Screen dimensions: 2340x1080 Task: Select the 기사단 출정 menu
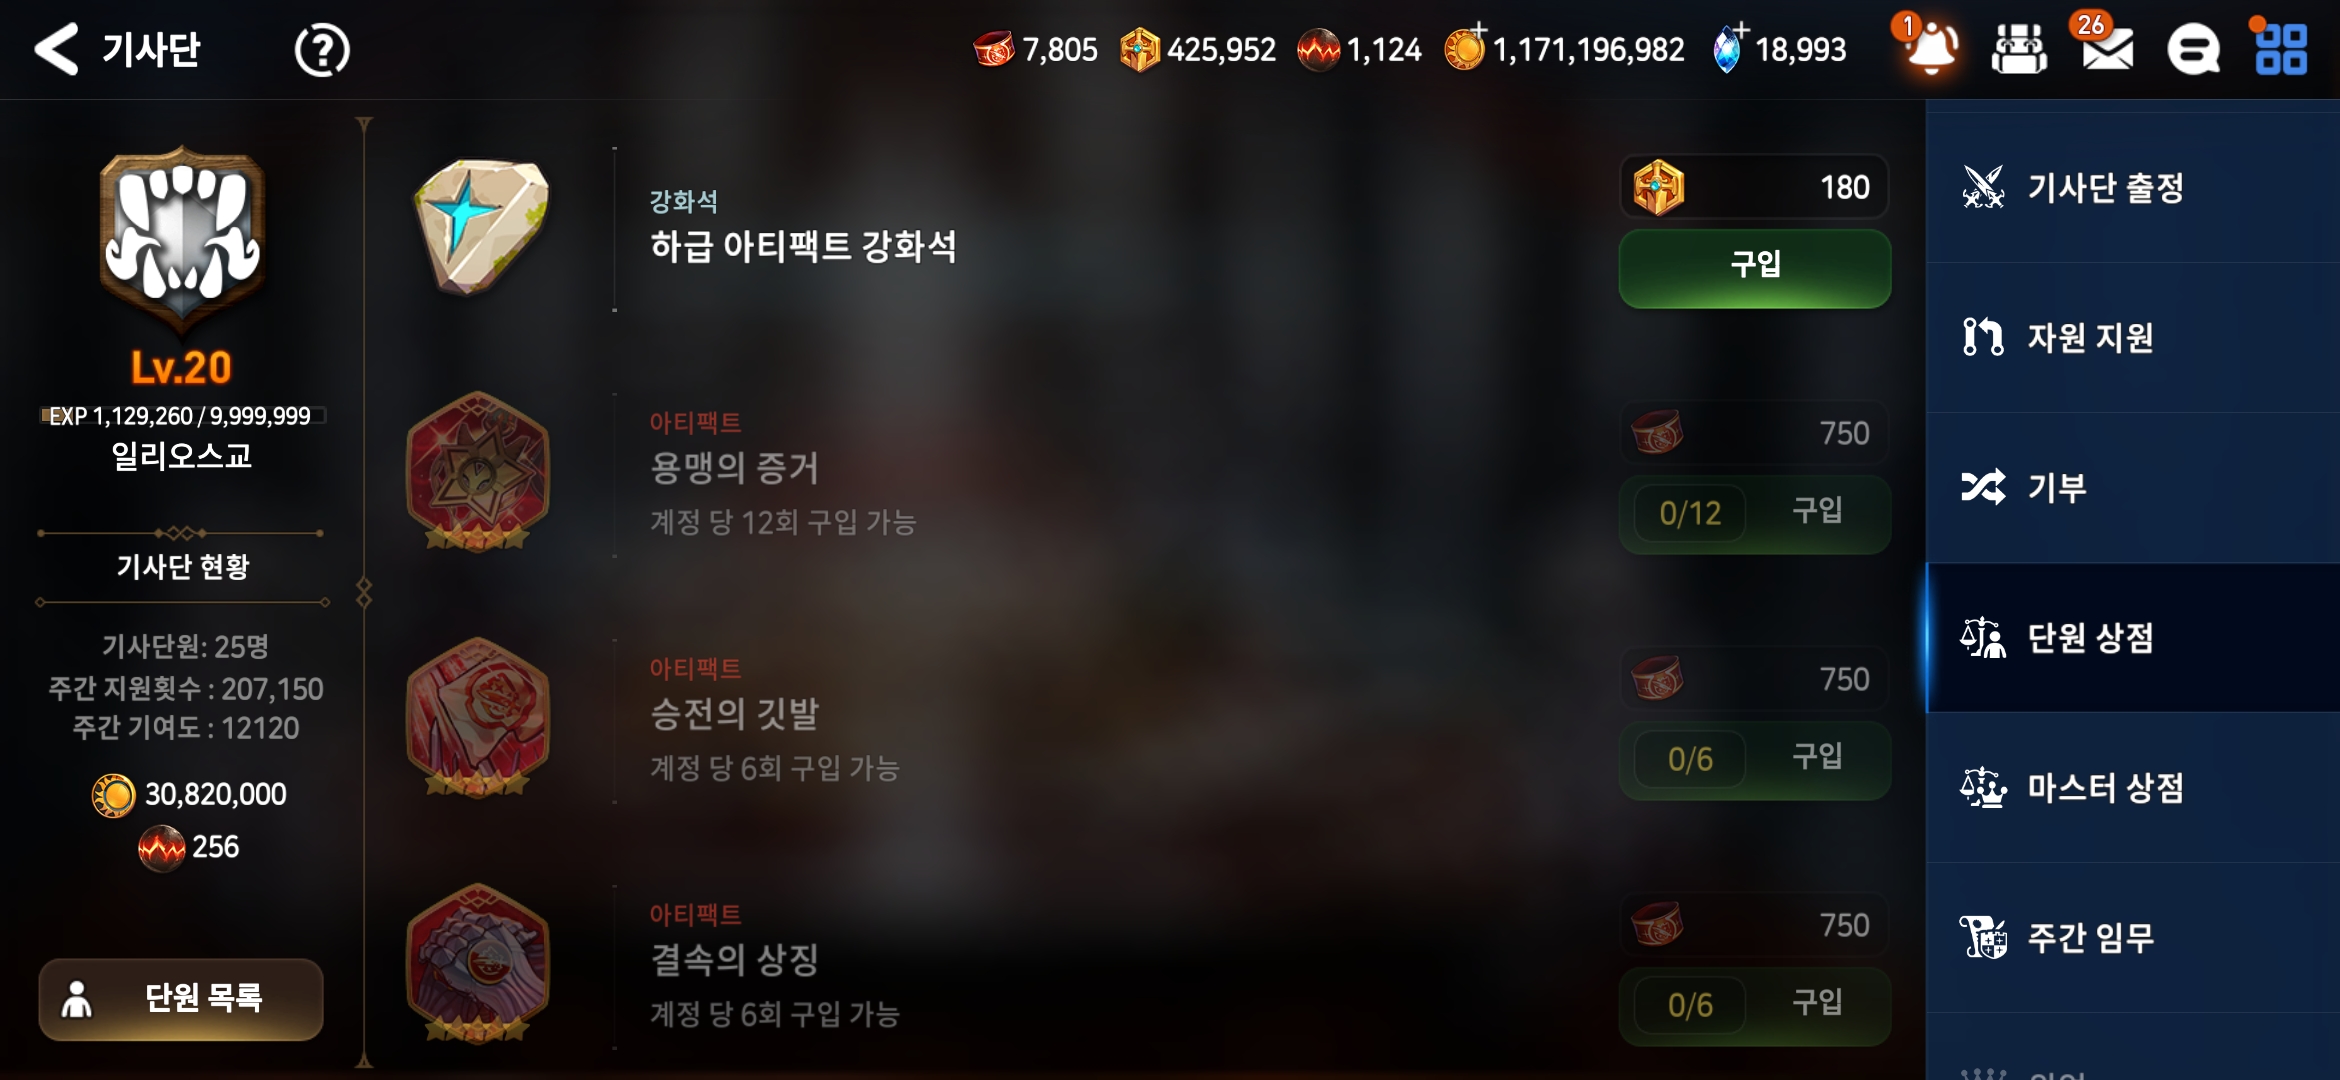[2133, 187]
